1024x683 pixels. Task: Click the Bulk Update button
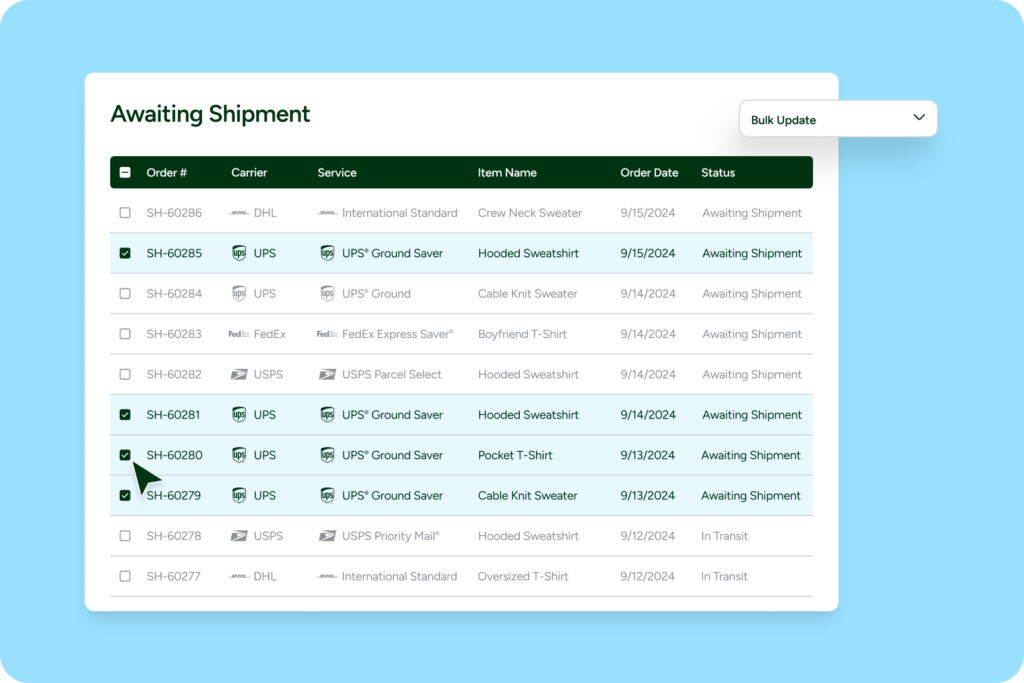[x=838, y=118]
